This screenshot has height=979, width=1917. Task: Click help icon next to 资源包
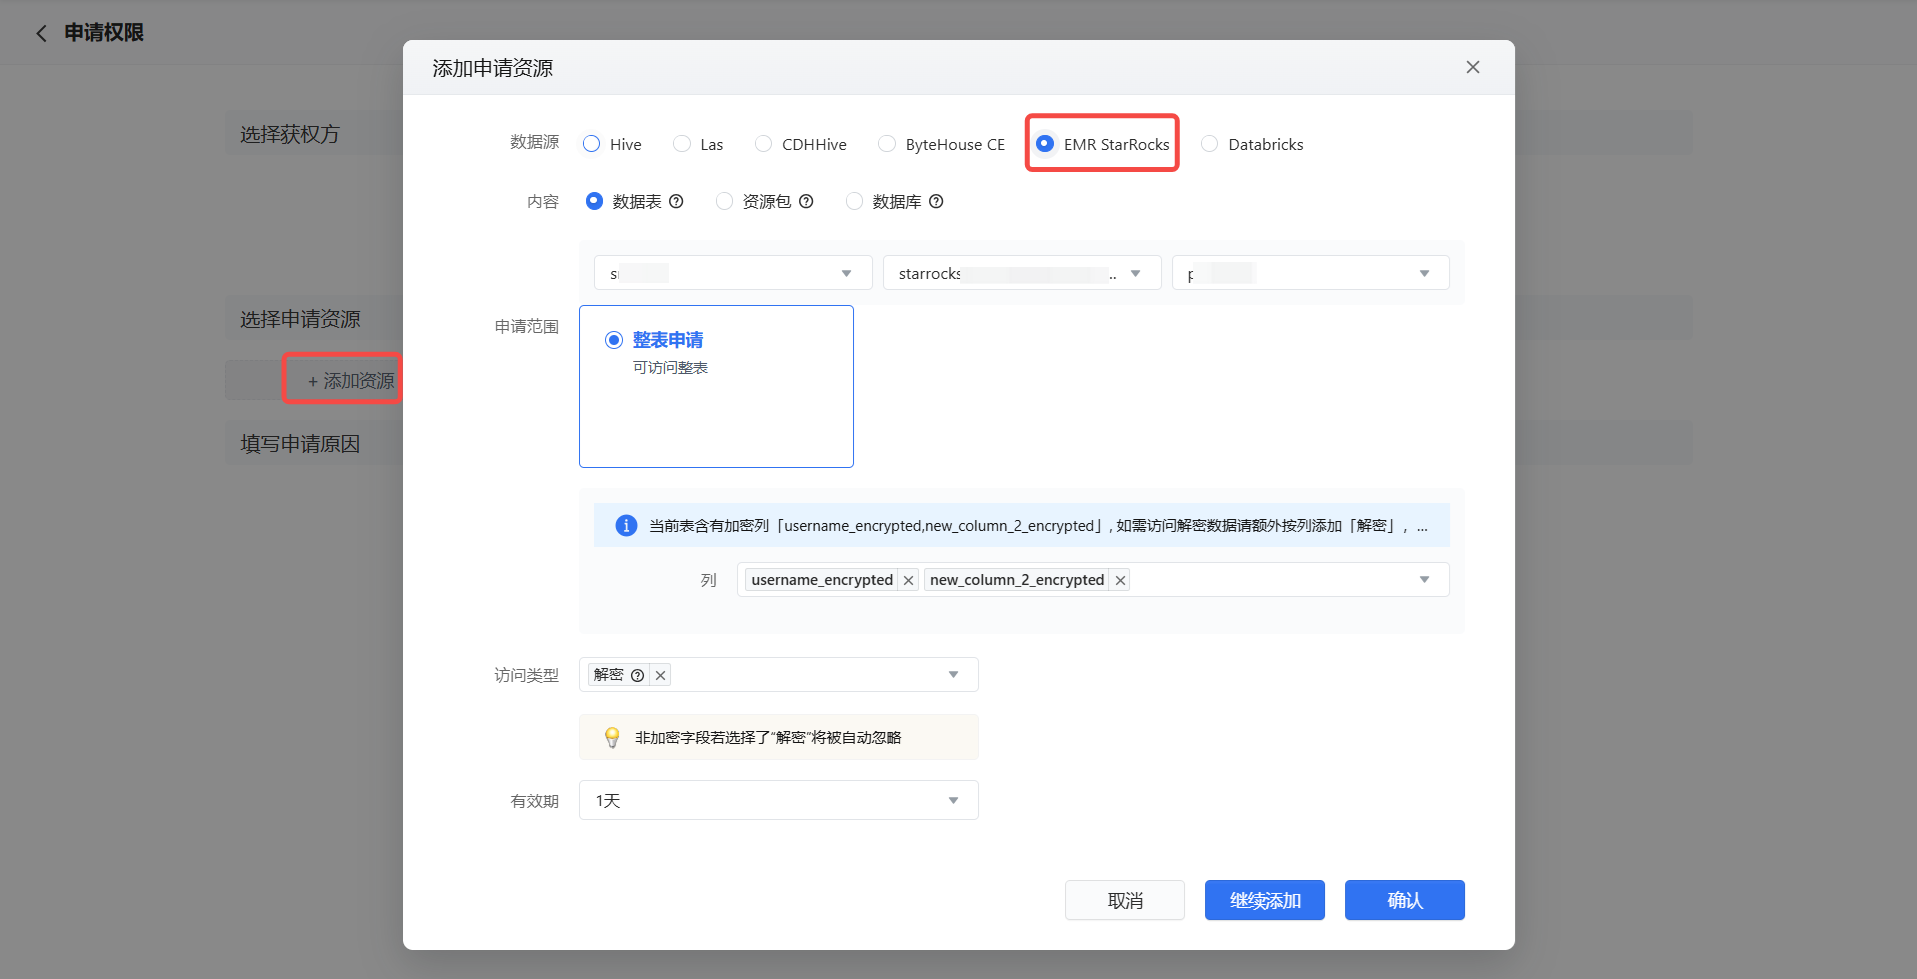(806, 201)
